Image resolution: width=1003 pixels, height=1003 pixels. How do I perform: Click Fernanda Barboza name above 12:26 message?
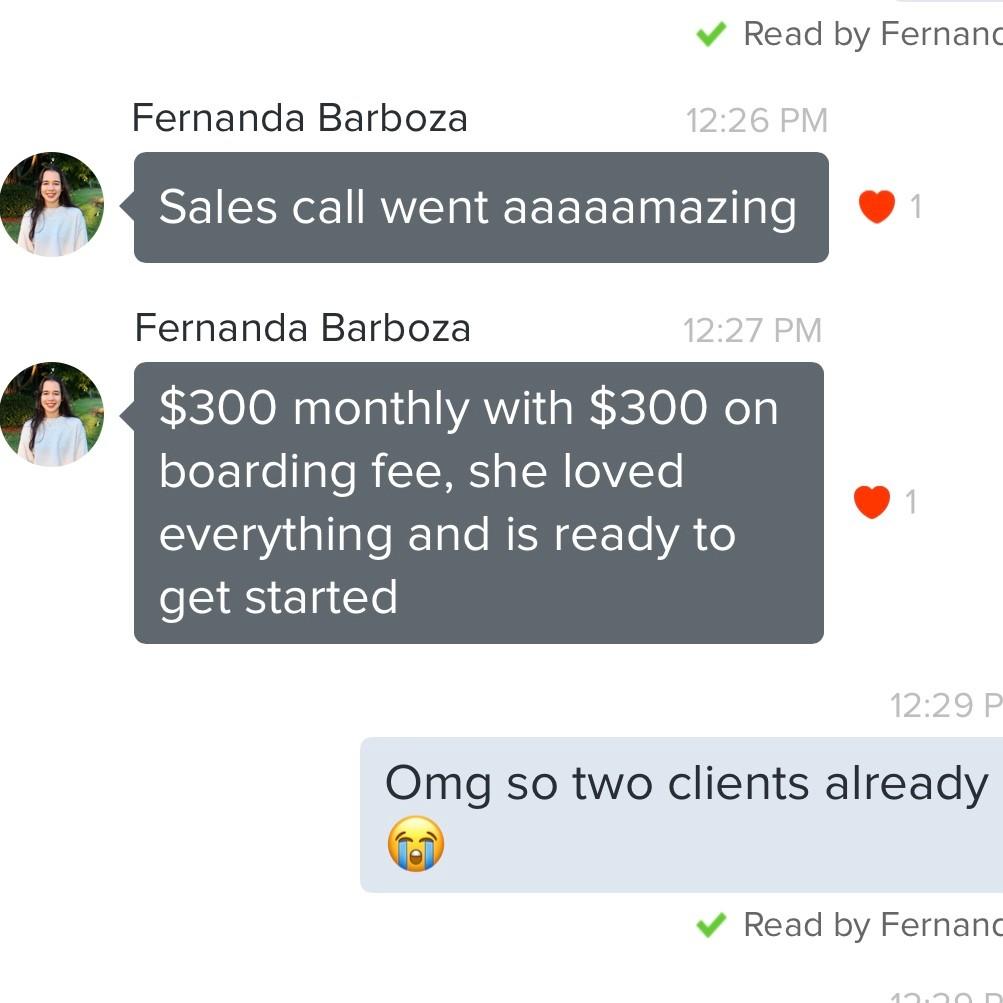(299, 119)
